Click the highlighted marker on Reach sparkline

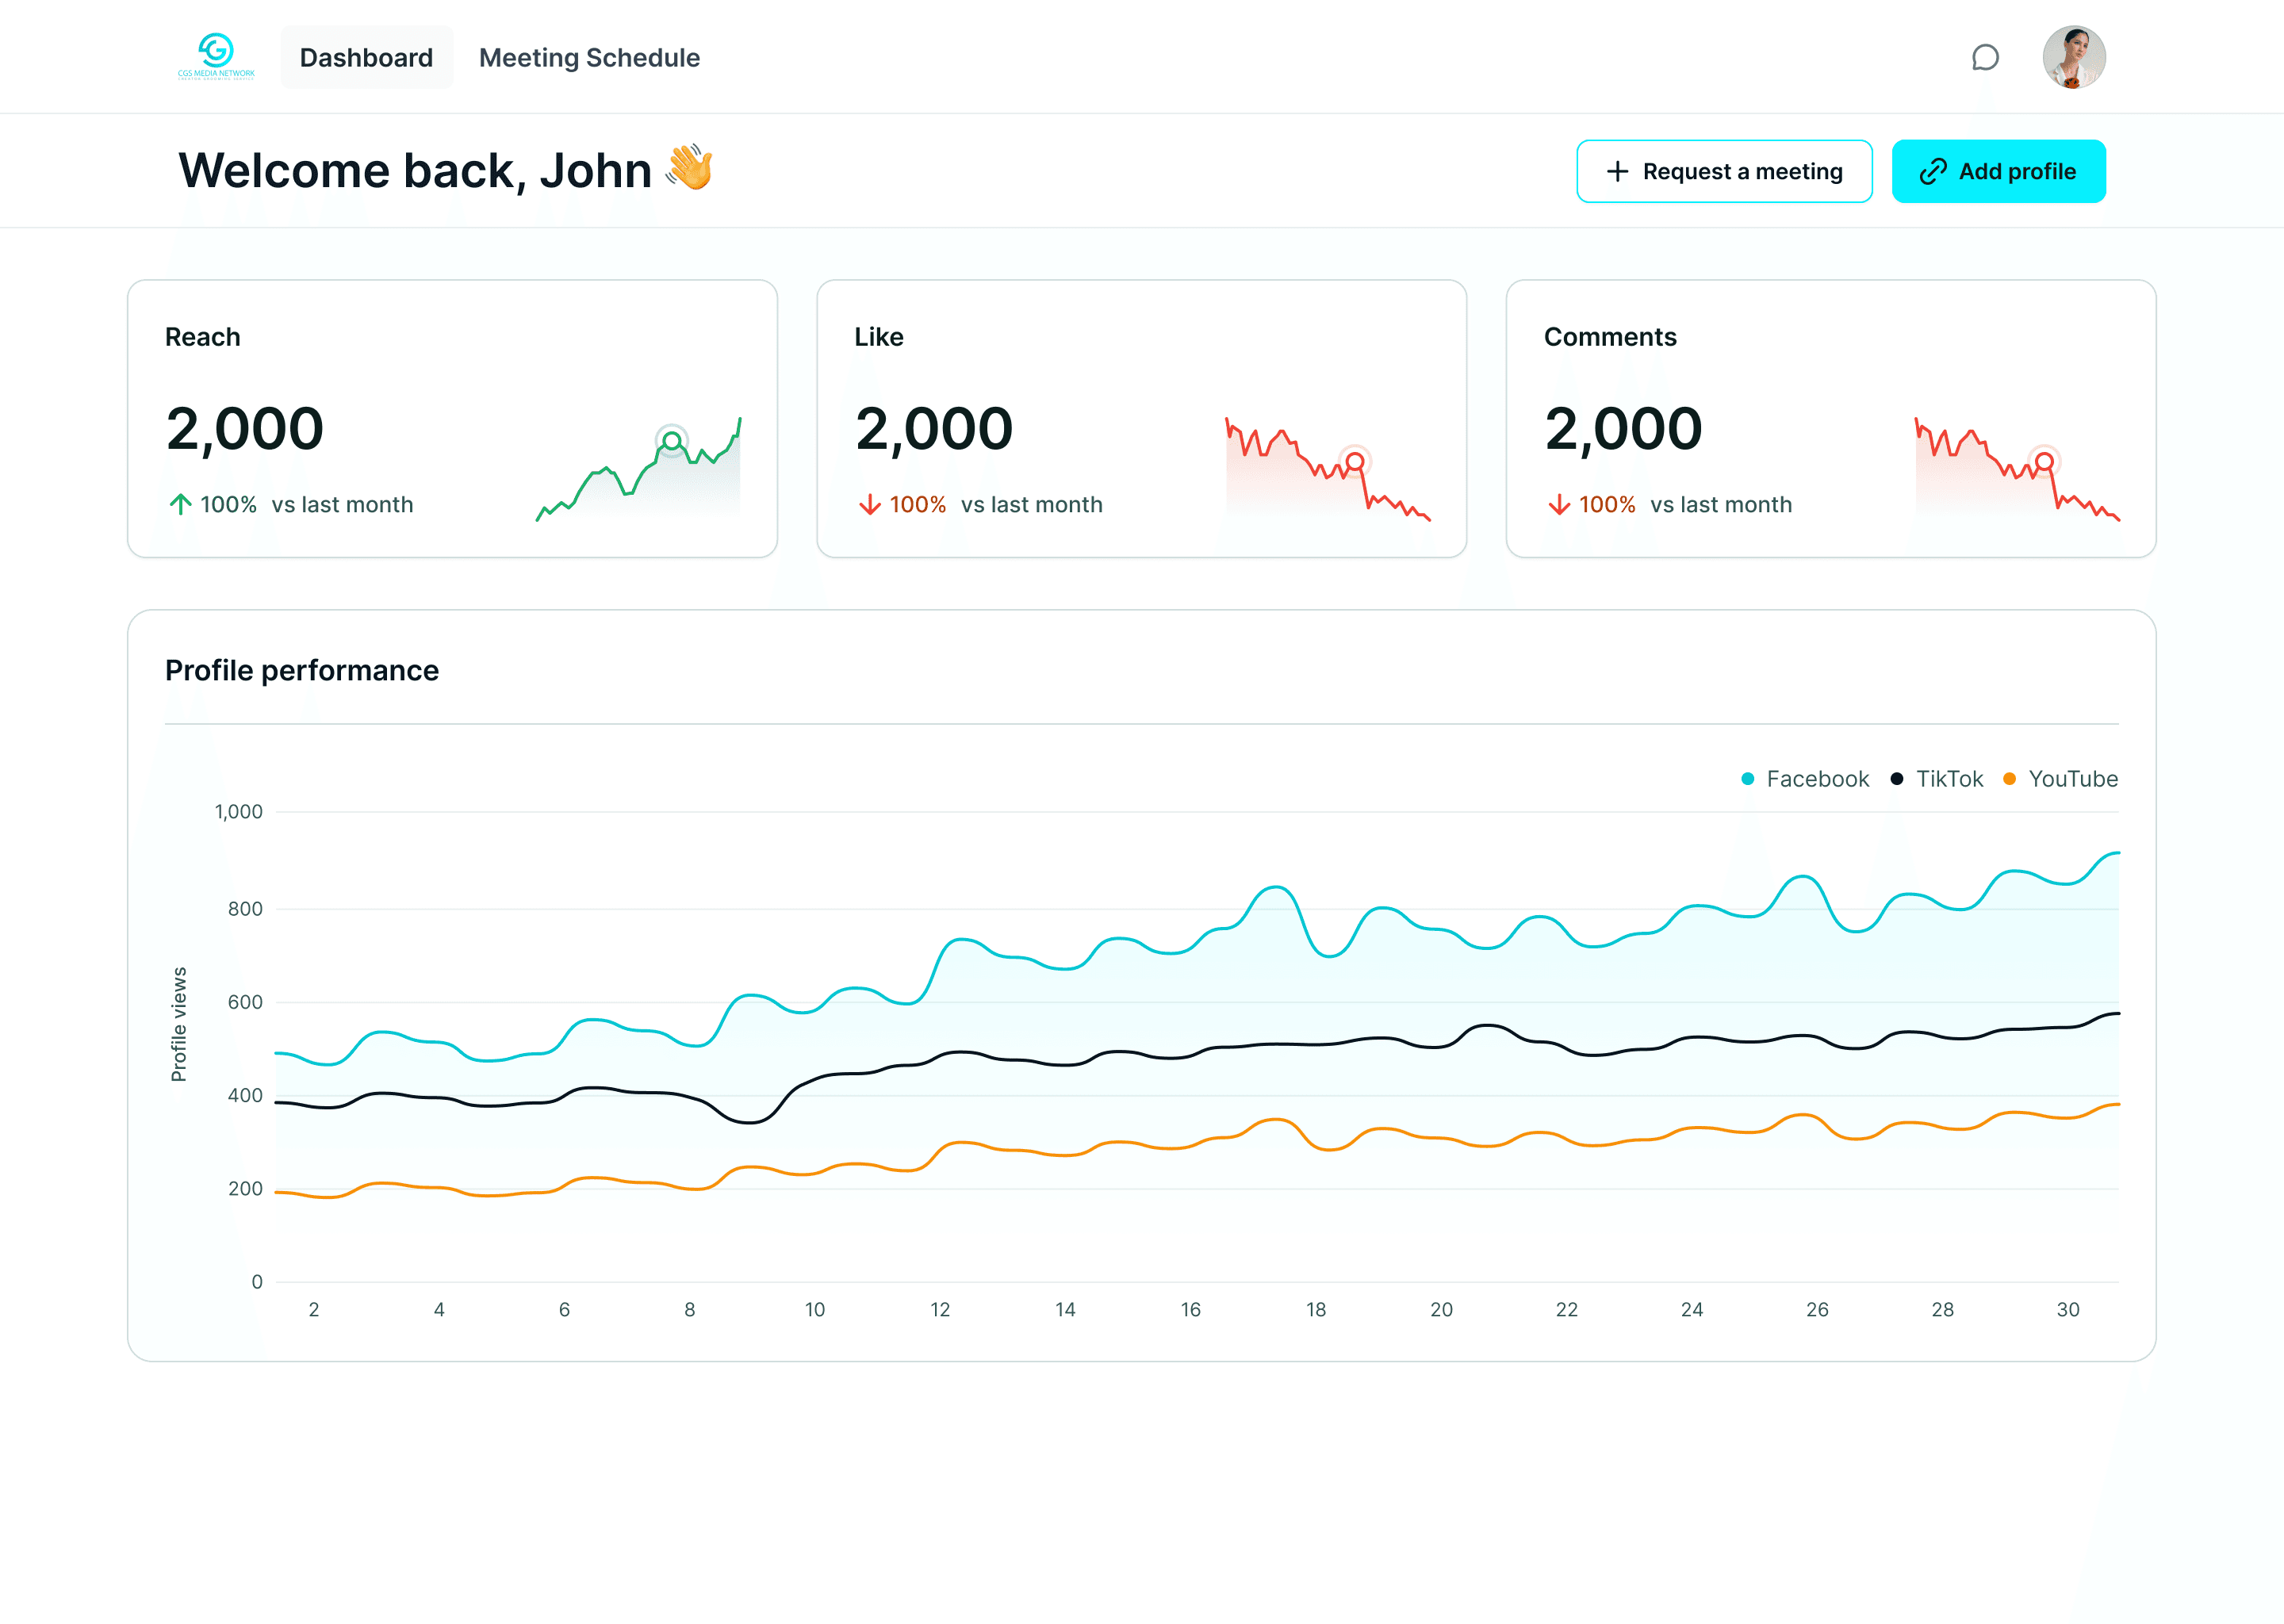pos(672,440)
